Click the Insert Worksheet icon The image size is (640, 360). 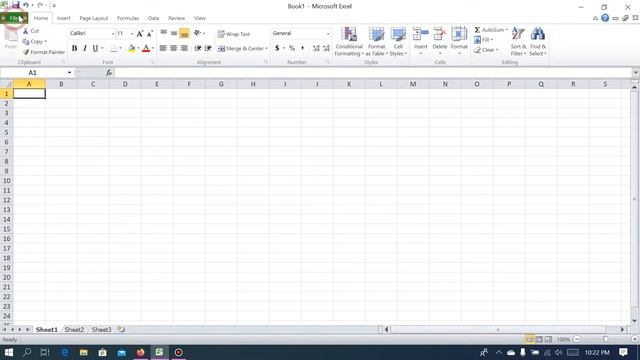pyautogui.click(x=121, y=329)
